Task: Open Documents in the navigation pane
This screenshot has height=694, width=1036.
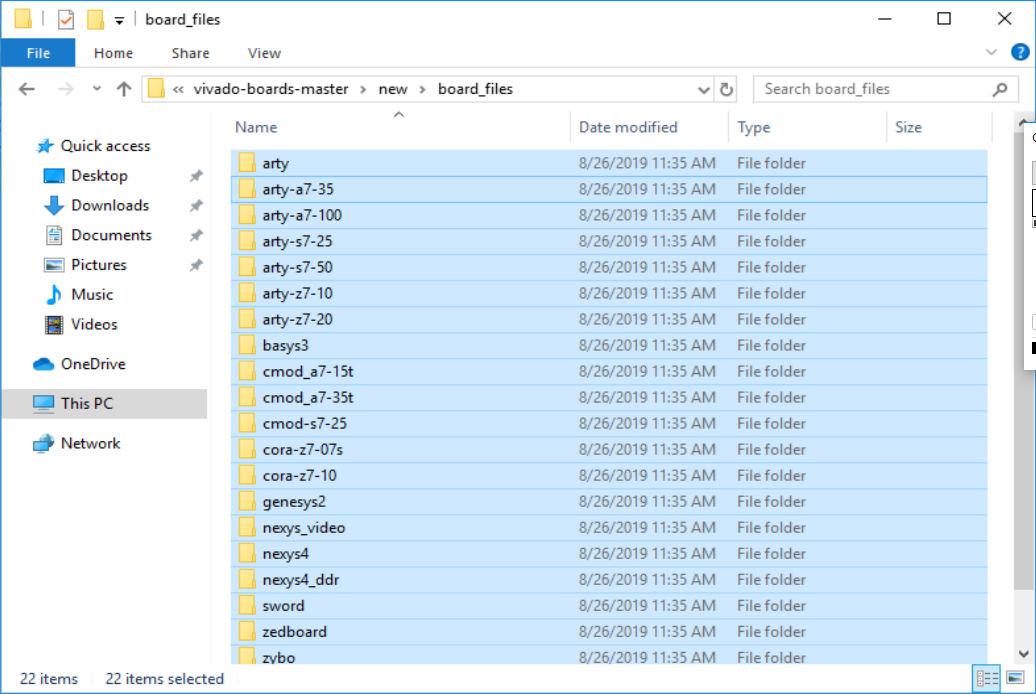Action: (x=111, y=235)
